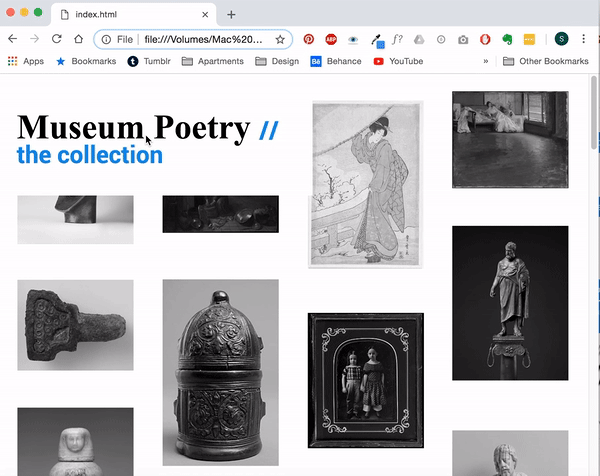Open the standing robed statue image
The height and width of the screenshot is (476, 600).
[510, 303]
